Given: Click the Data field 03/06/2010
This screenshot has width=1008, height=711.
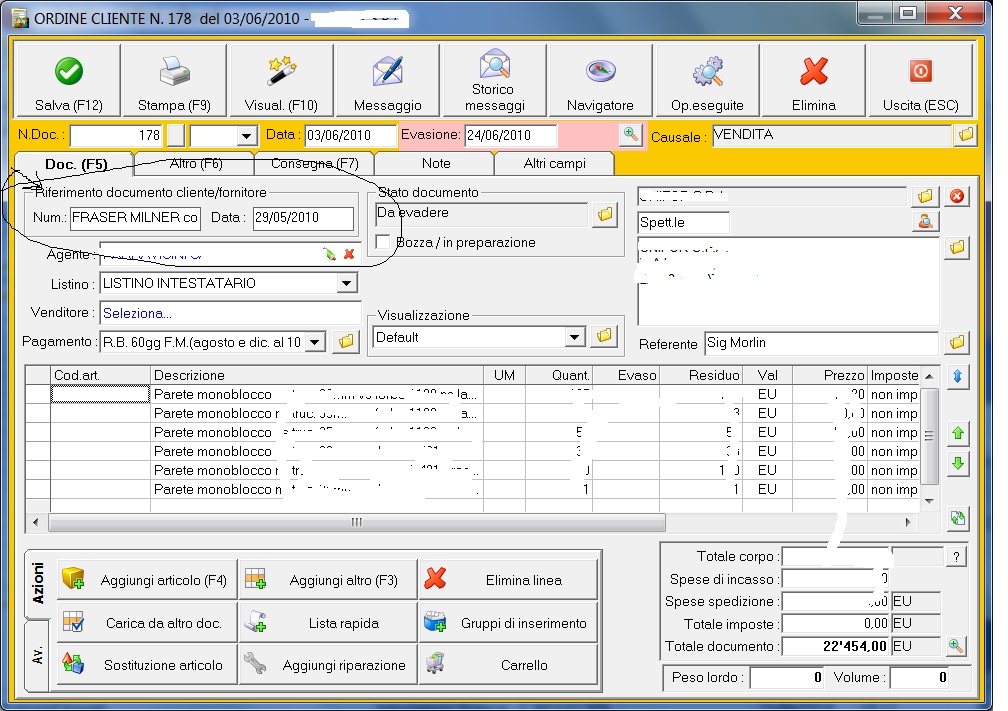Looking at the screenshot, I should (x=350, y=135).
